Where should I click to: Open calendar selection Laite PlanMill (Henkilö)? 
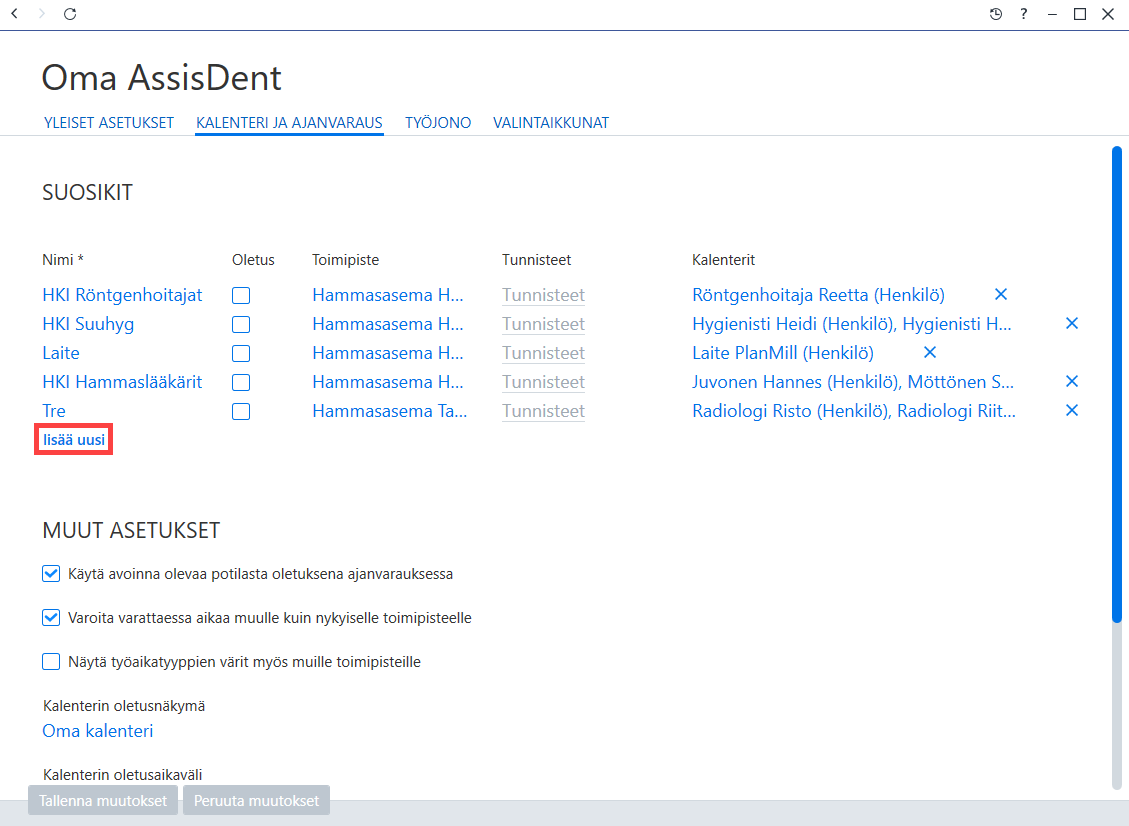783,353
